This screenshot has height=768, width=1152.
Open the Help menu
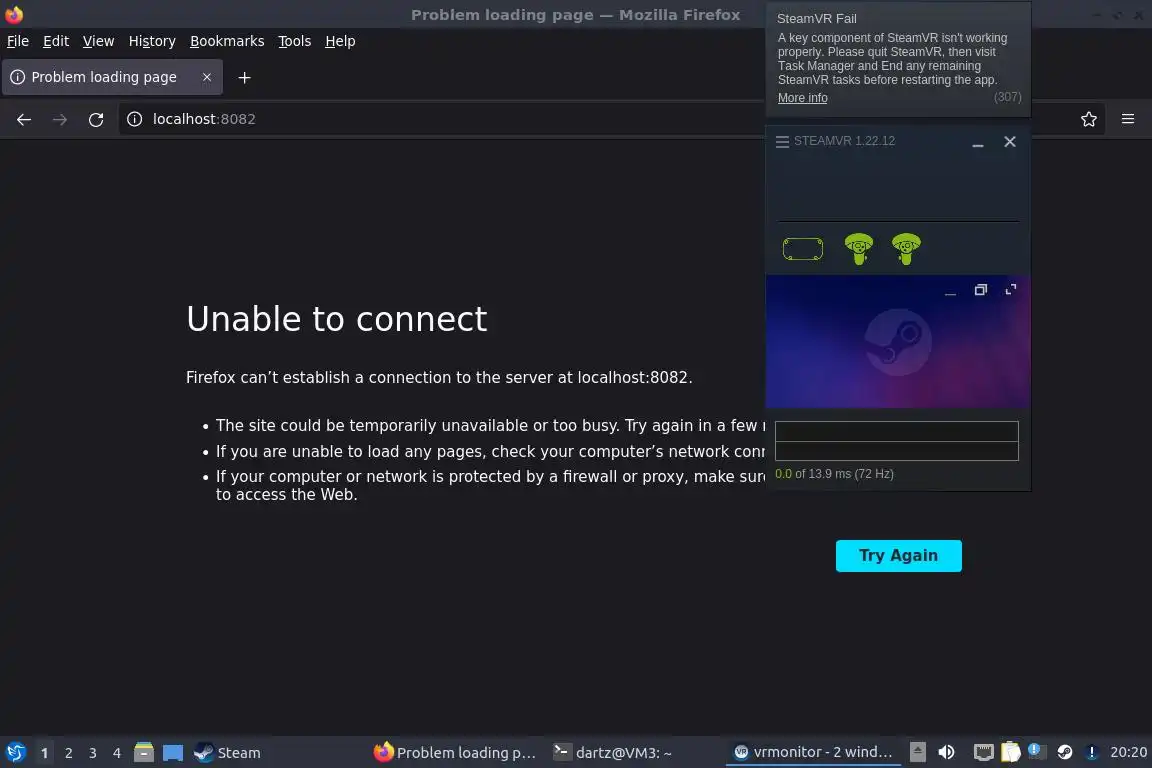coord(340,41)
